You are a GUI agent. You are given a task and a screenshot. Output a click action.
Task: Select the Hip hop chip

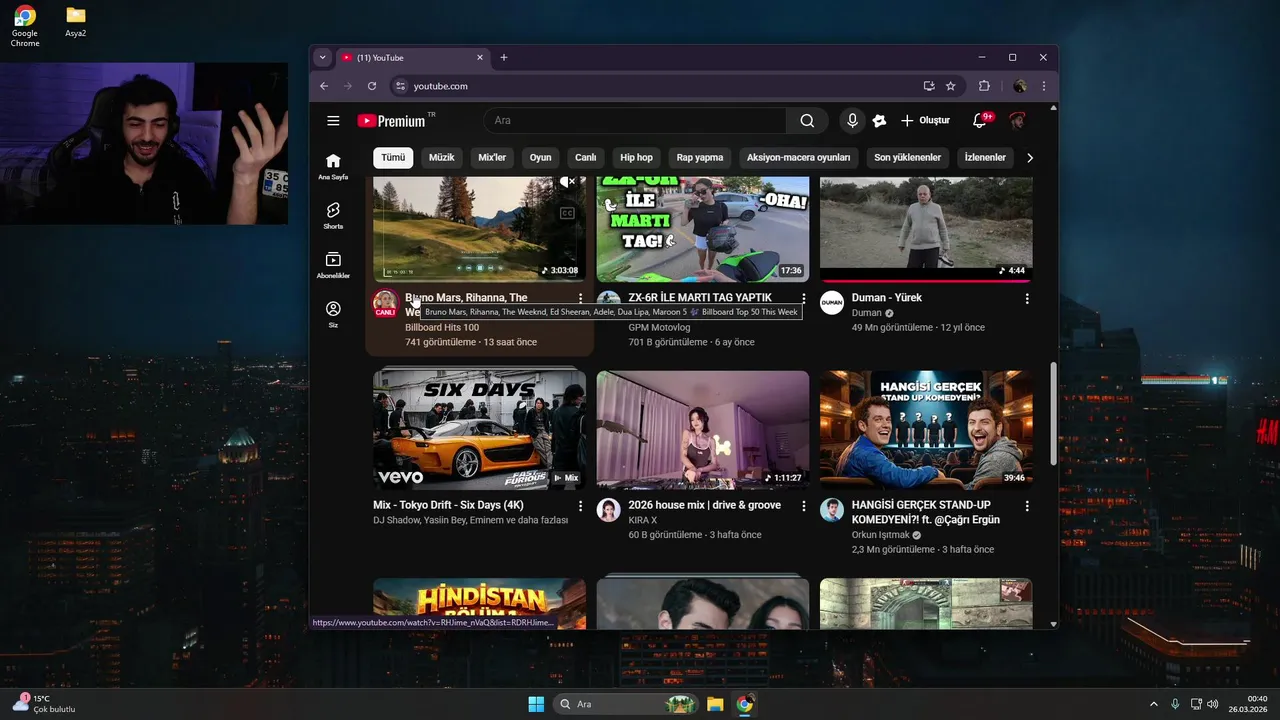tap(636, 158)
